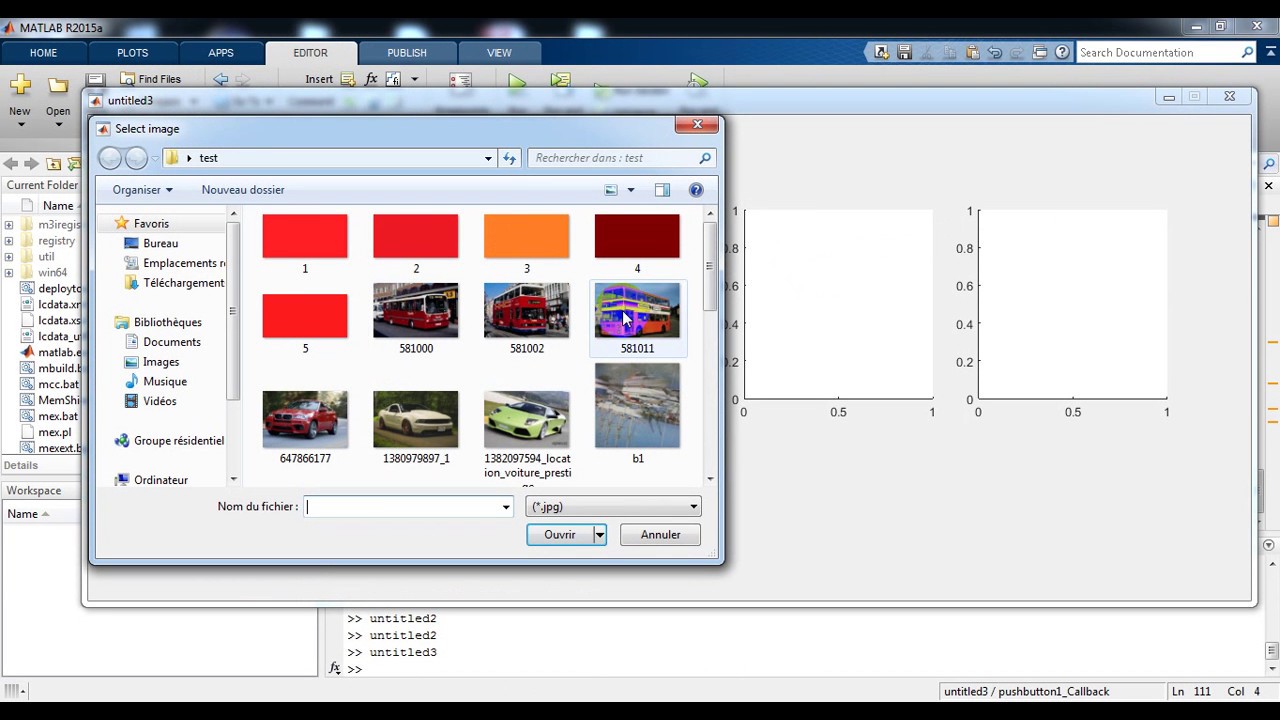Viewport: 1280px width, 720px height.
Task: Click the change view icon in dialog
Action: point(611,190)
